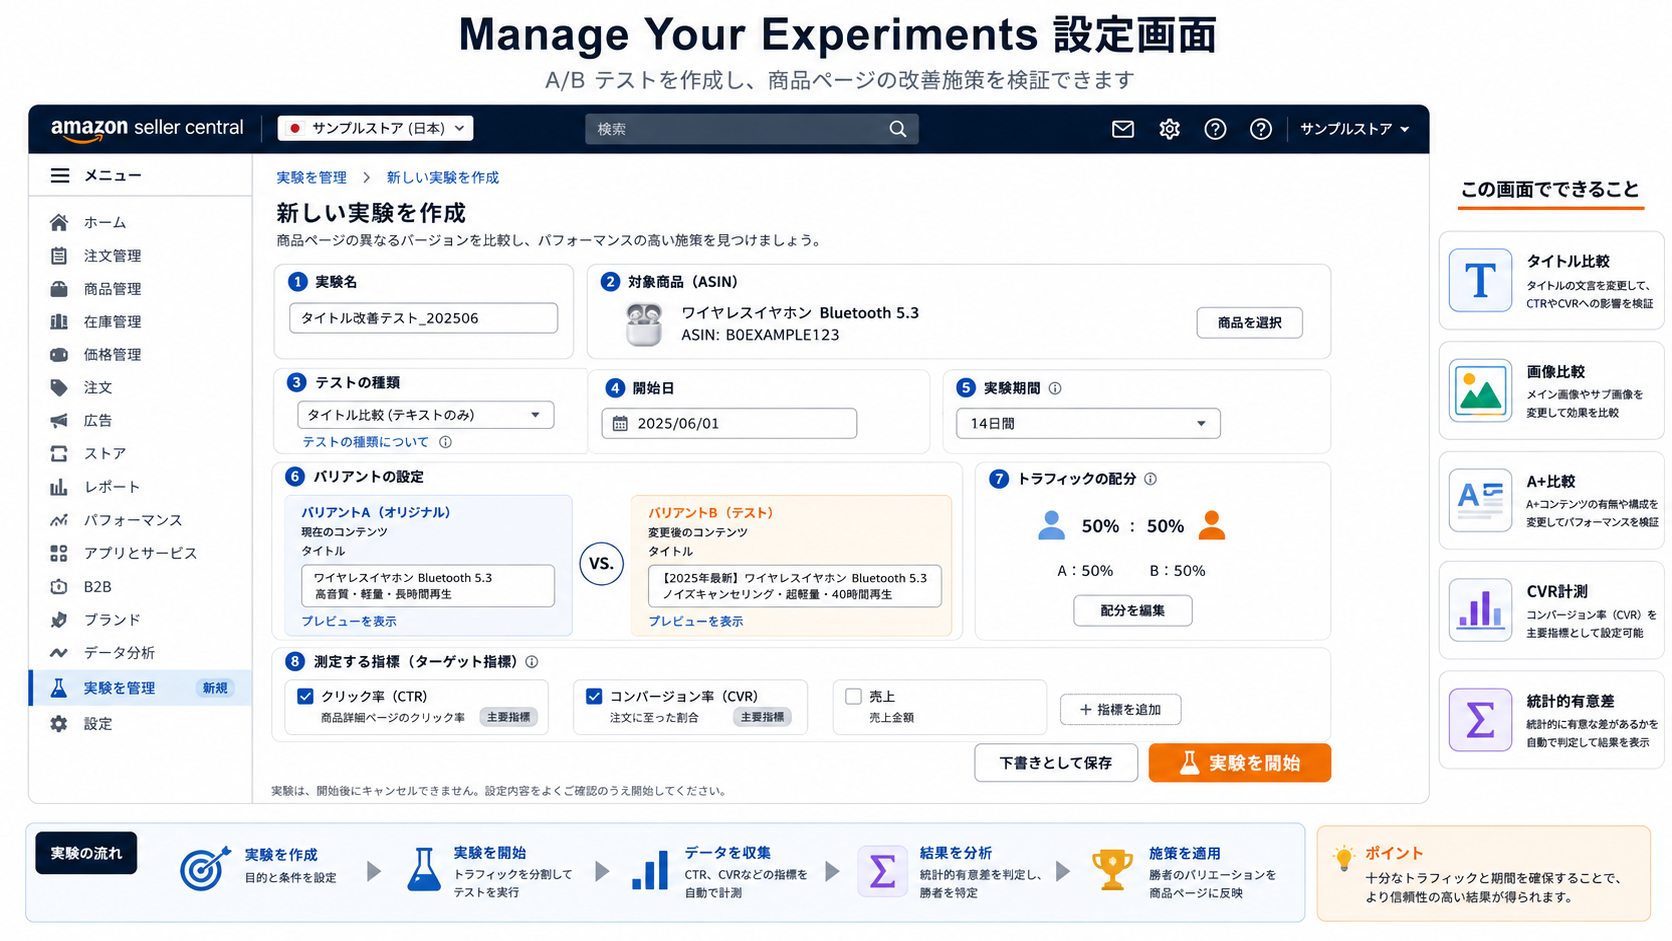Click the calendar icon in 開始日 field
Image resolution: width=1672 pixels, height=941 pixels.
pyautogui.click(x=620, y=424)
